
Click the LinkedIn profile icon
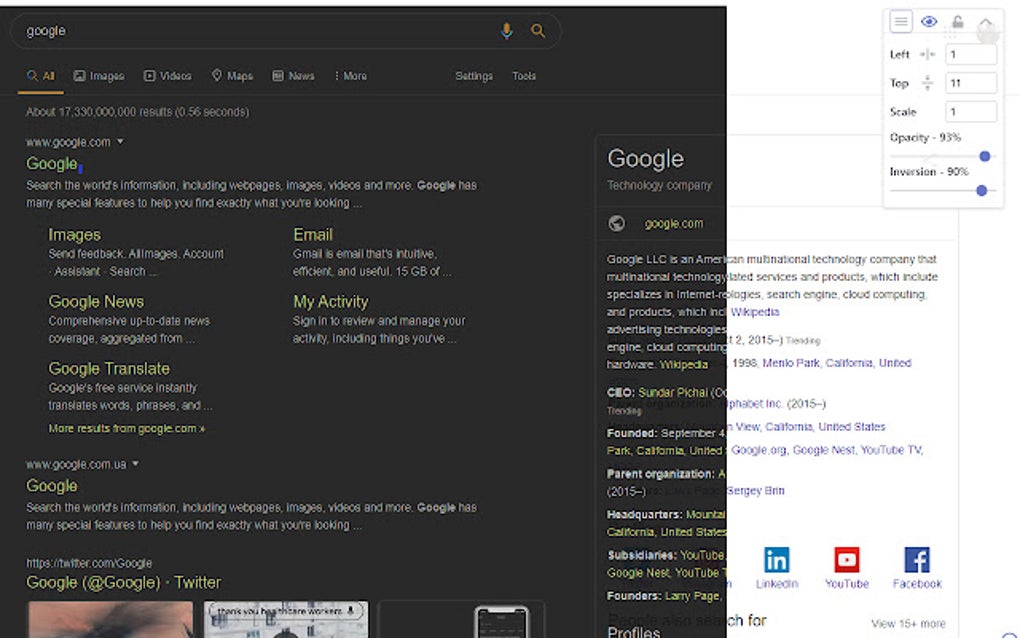click(776, 560)
